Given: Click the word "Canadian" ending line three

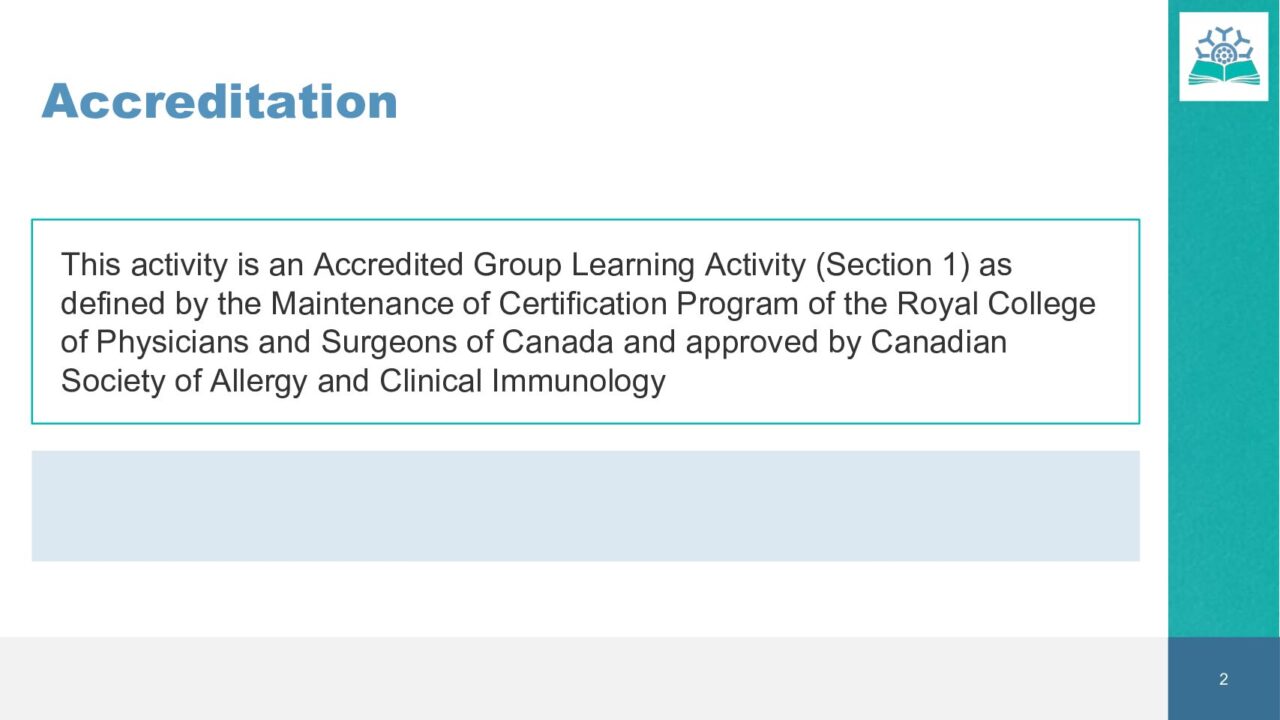Looking at the screenshot, I should click(x=938, y=342).
